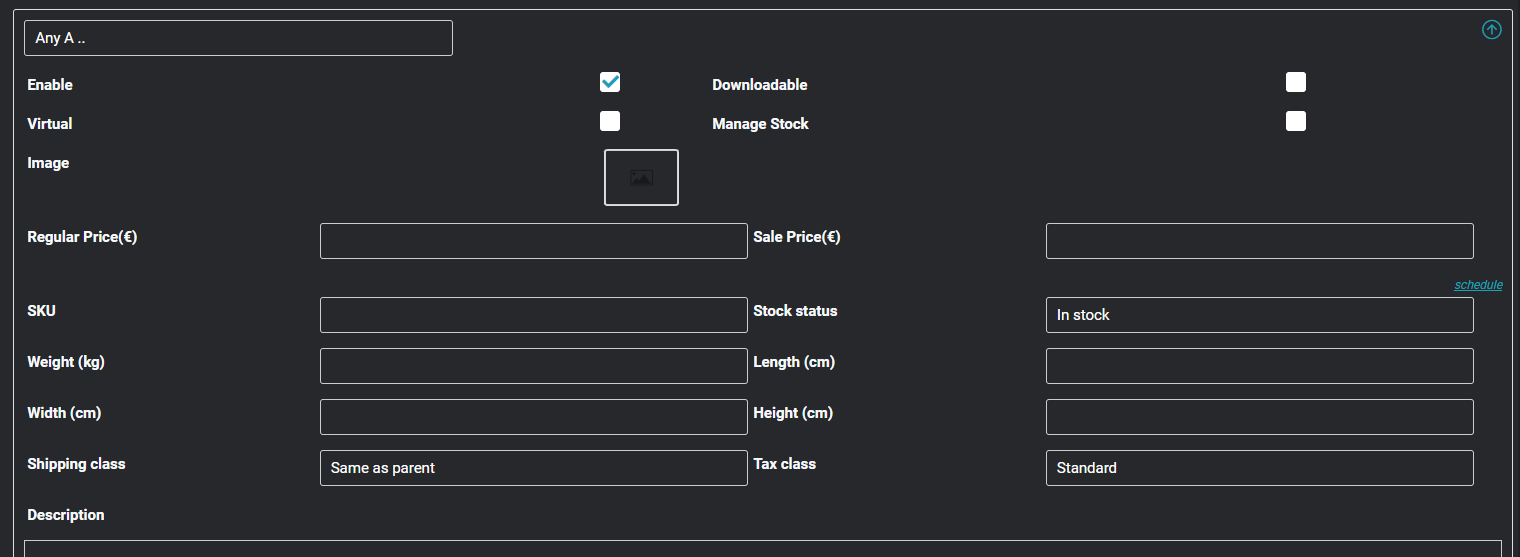Expand the Shipping class dropdown
The width and height of the screenshot is (1520, 557).
[534, 468]
